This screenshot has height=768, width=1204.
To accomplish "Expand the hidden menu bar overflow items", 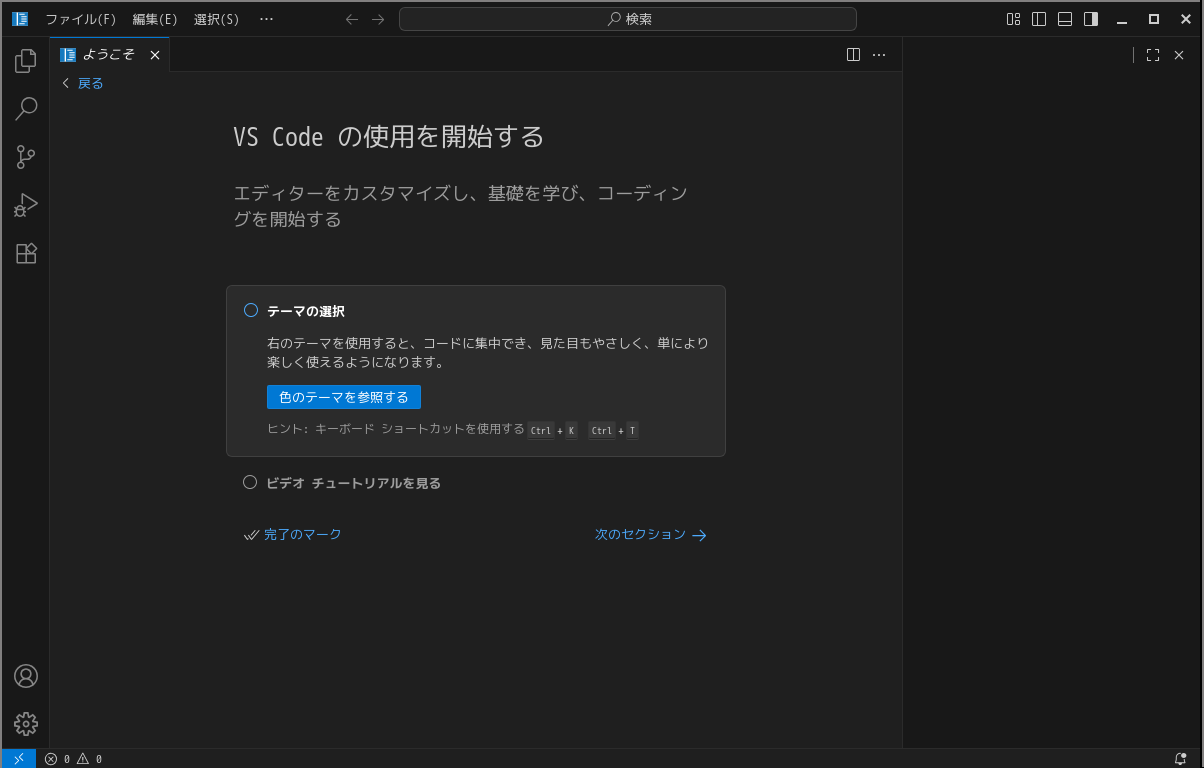I will coord(266,19).
